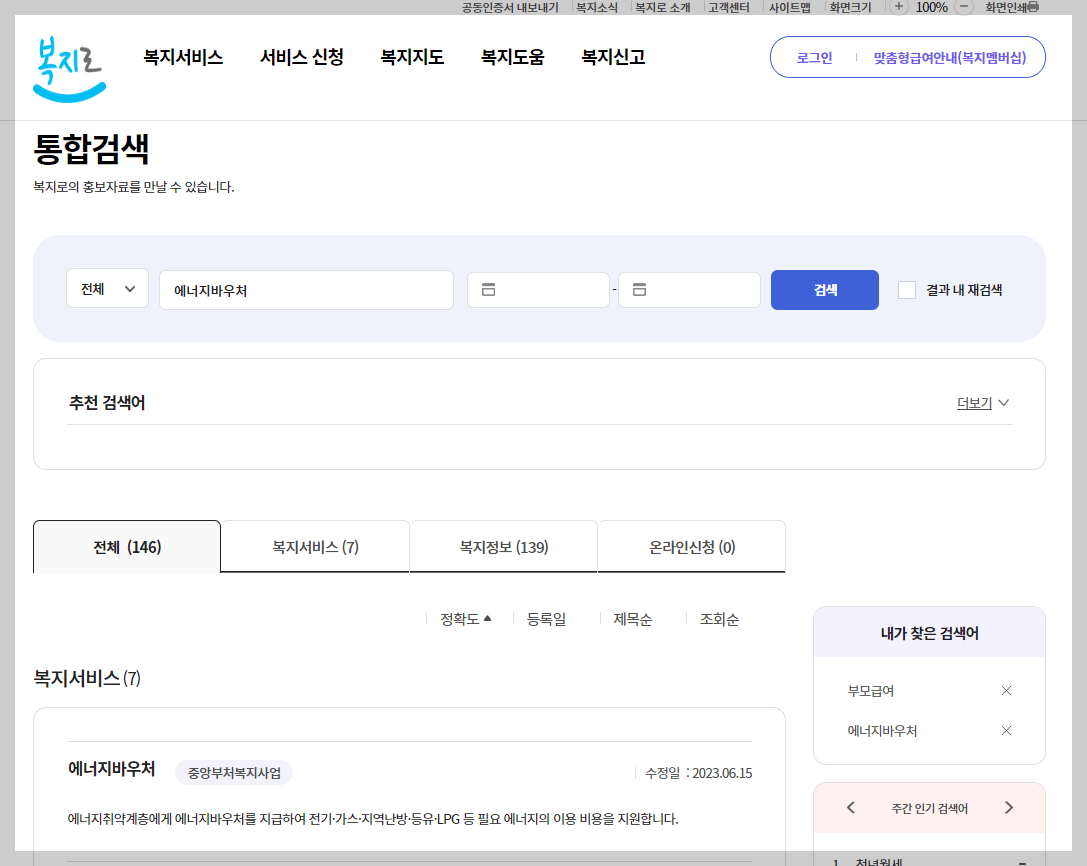Enable the 결과 내 재검색 checkbox

pos(906,289)
